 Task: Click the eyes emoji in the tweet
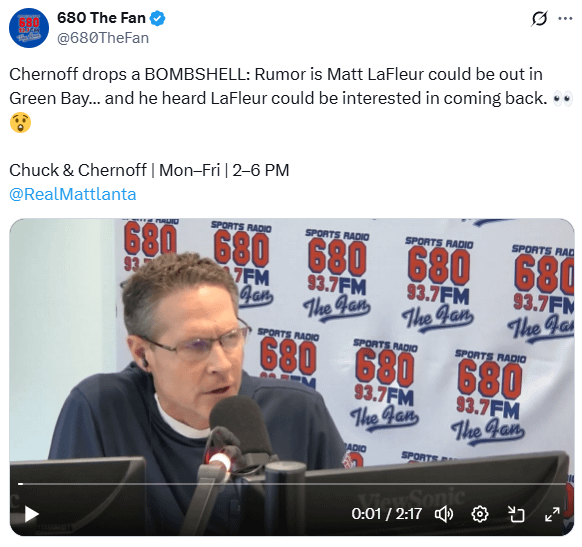(x=563, y=99)
